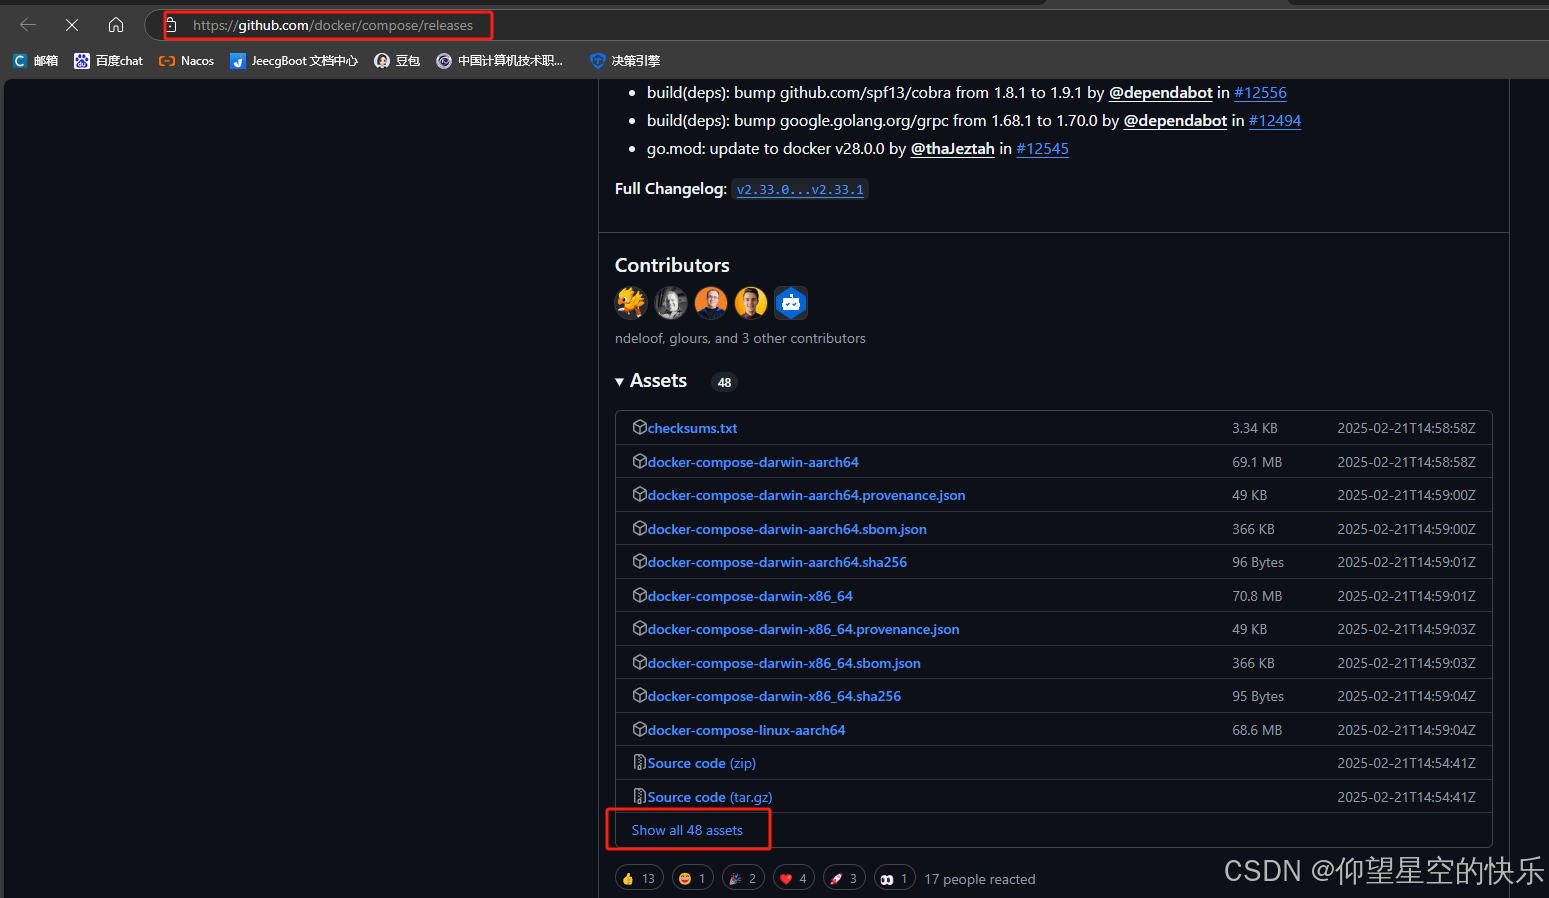Open the first yellow contributor avatar
This screenshot has height=898, width=1549.
tap(631, 302)
